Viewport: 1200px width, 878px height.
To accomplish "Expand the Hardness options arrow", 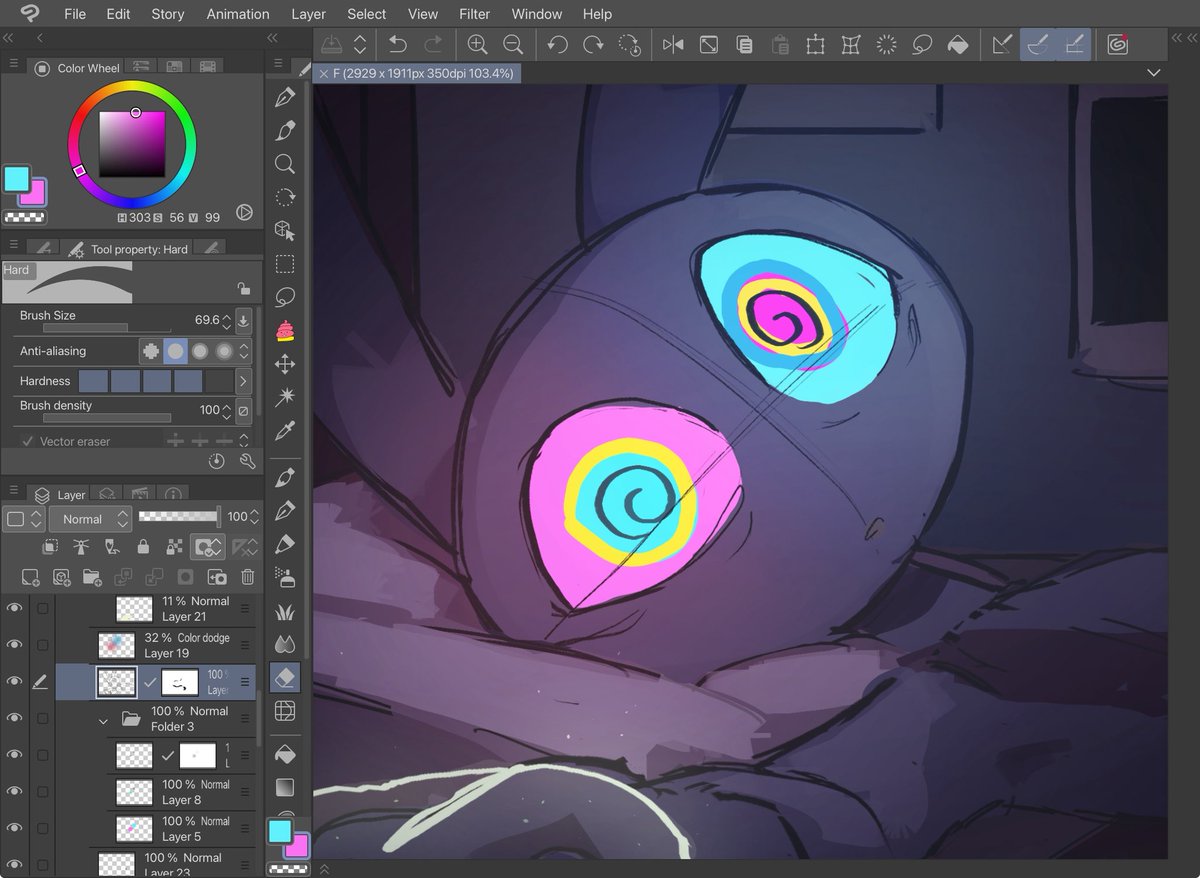I will [243, 381].
